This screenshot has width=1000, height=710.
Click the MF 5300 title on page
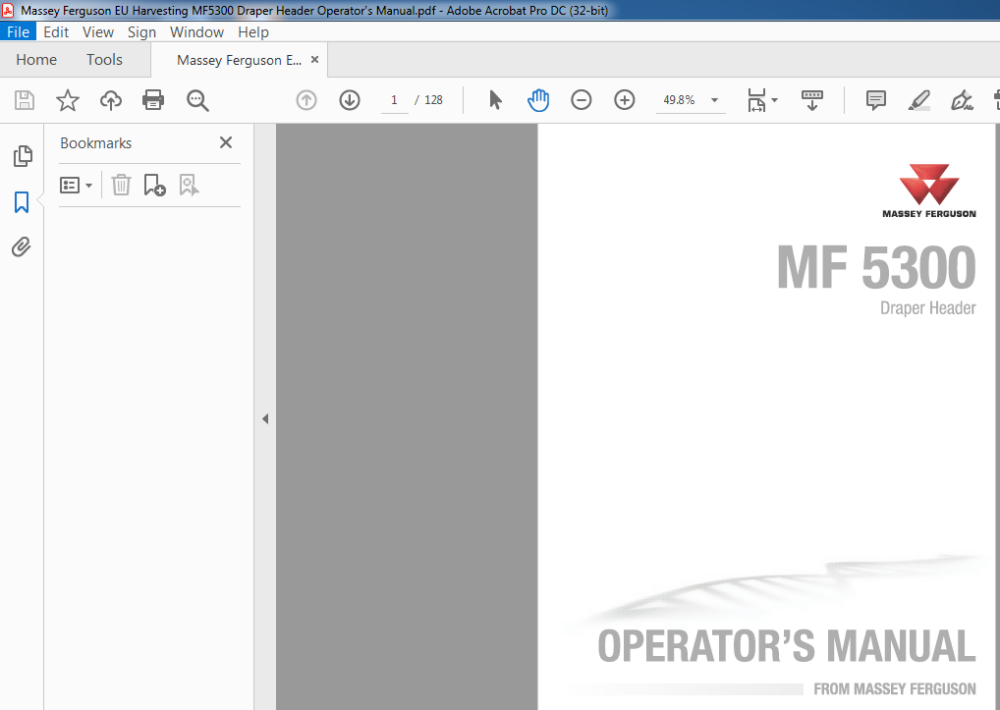coord(876,268)
